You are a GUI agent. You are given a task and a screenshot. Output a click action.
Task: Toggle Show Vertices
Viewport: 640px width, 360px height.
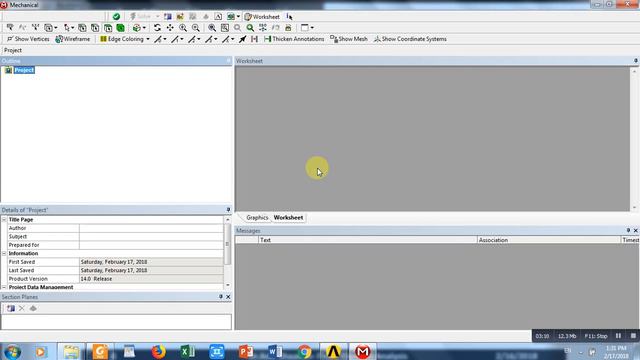pyautogui.click(x=28, y=39)
